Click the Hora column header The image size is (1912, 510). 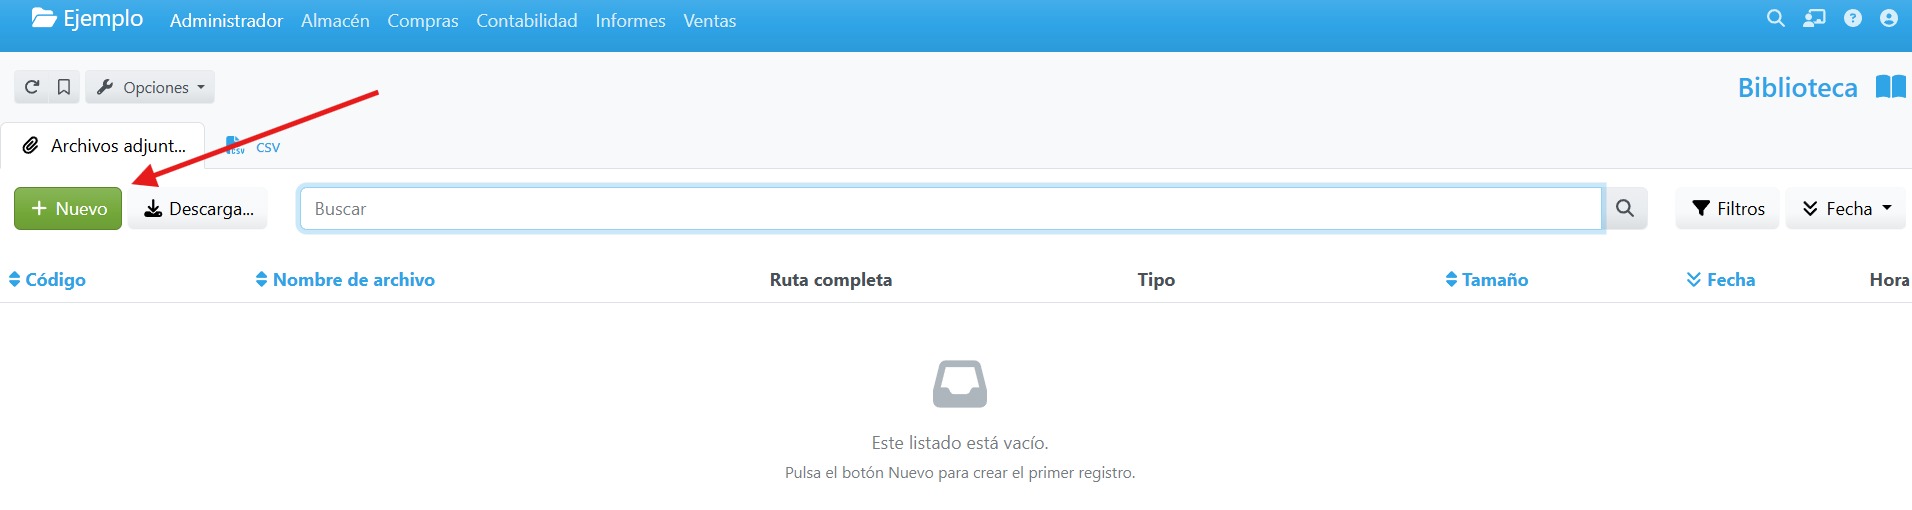pos(1889,280)
